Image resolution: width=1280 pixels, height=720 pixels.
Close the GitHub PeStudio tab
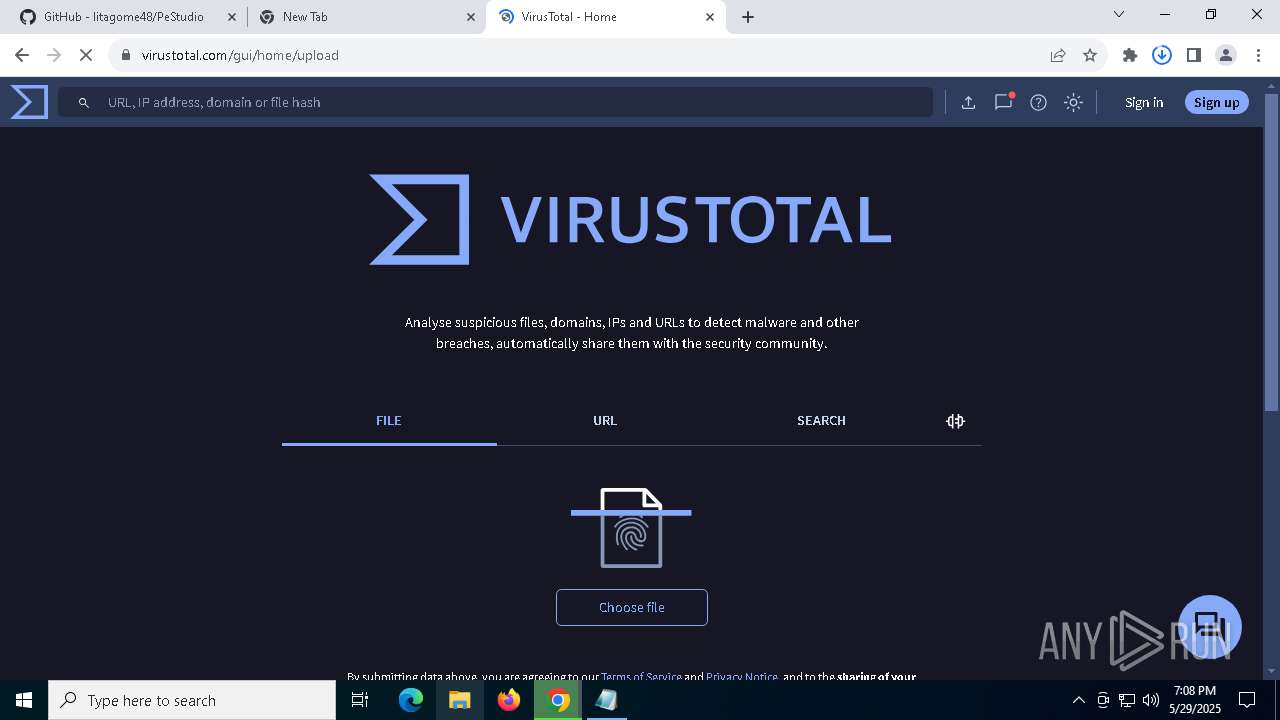(231, 17)
